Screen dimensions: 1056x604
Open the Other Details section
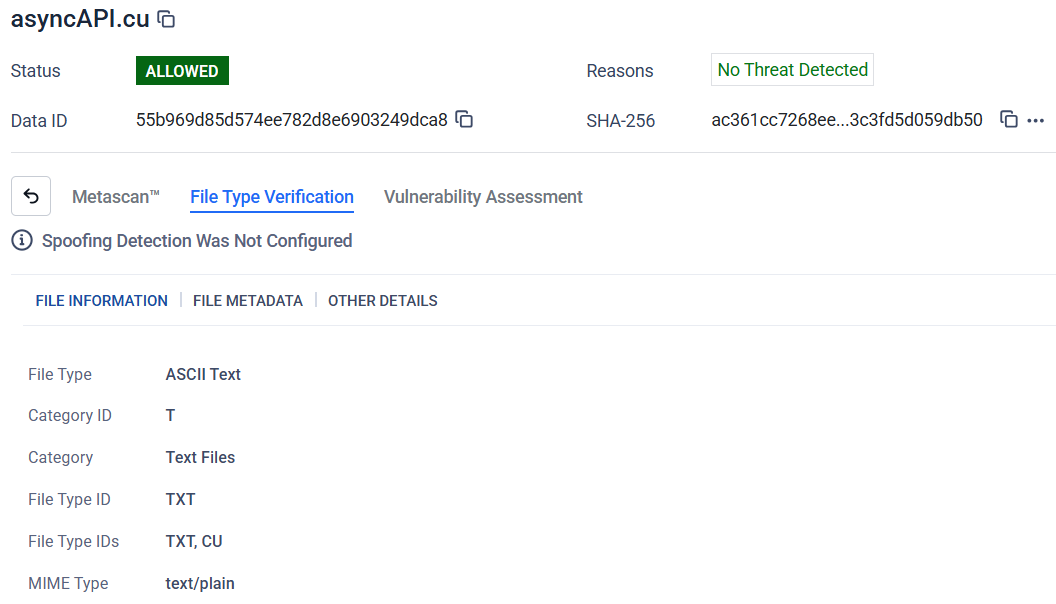click(383, 301)
